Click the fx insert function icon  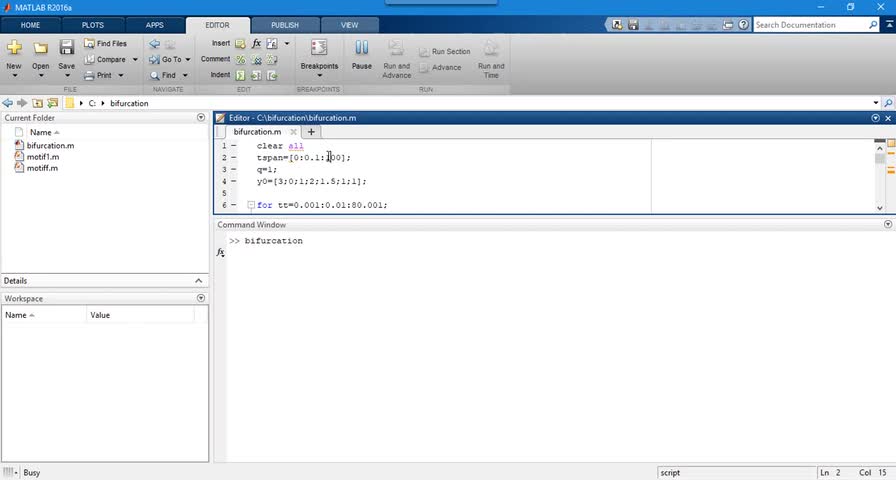(256, 43)
